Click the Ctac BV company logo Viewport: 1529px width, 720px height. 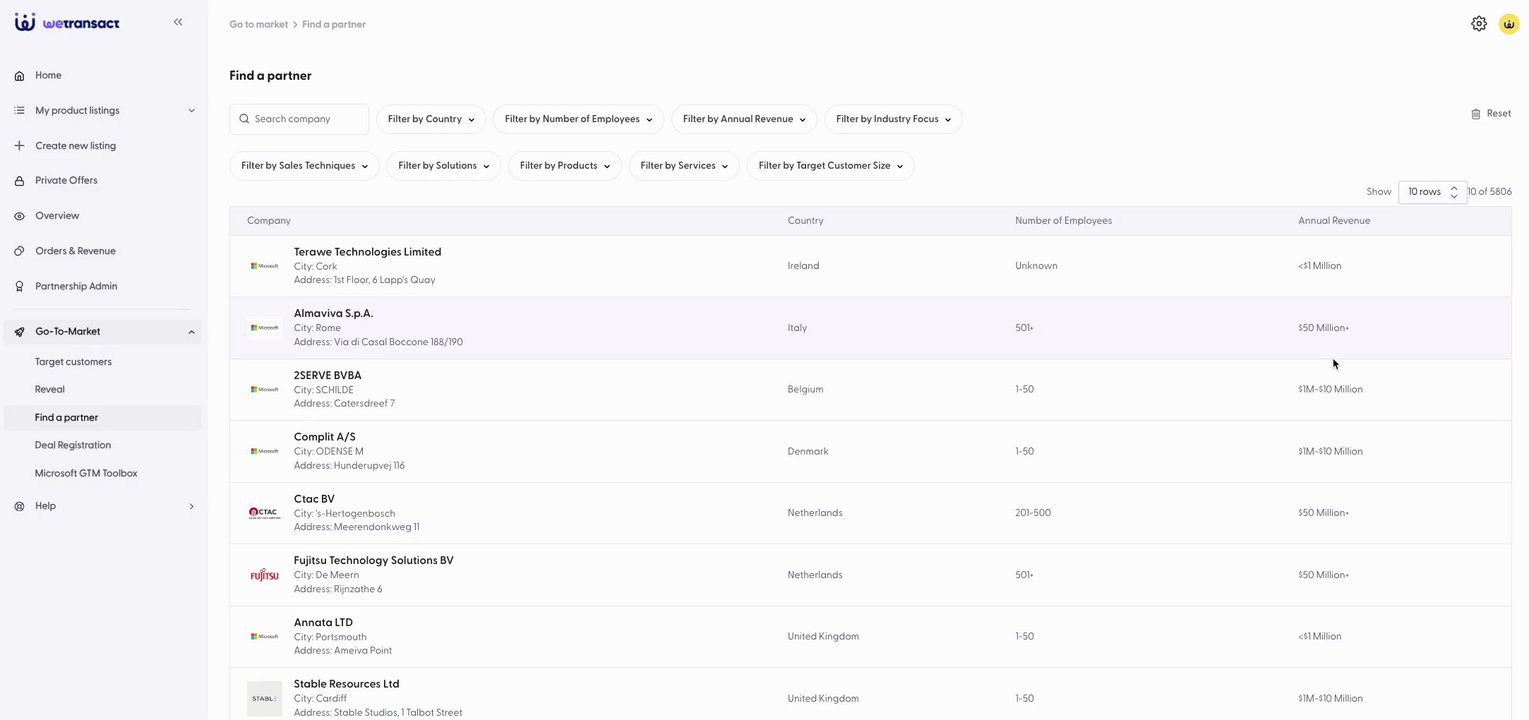[264, 513]
